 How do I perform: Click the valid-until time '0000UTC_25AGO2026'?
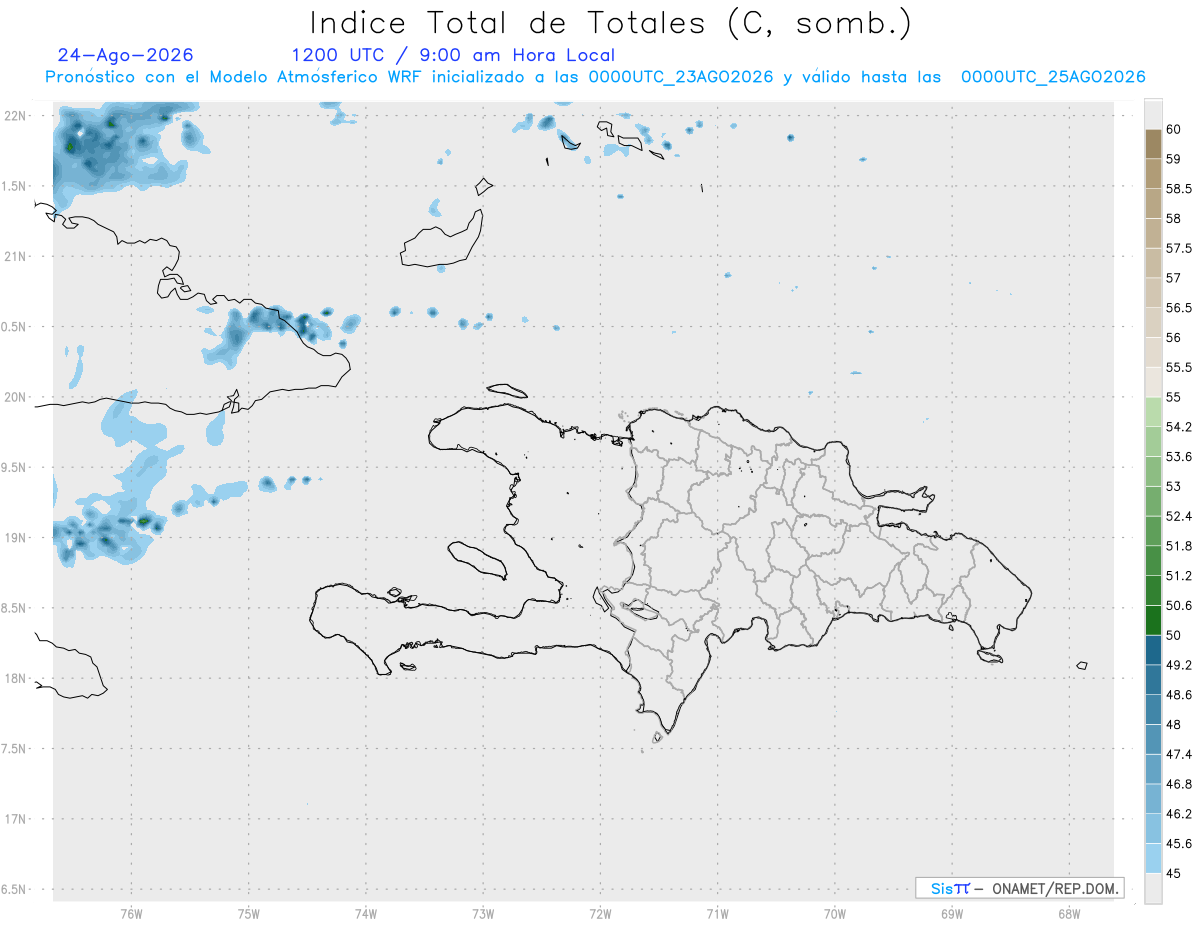pos(1053,77)
